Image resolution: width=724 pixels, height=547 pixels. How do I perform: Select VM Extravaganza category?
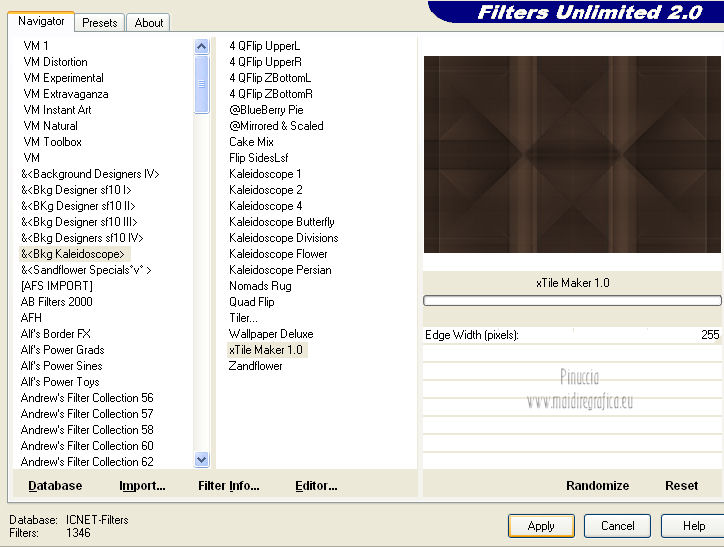66,94
